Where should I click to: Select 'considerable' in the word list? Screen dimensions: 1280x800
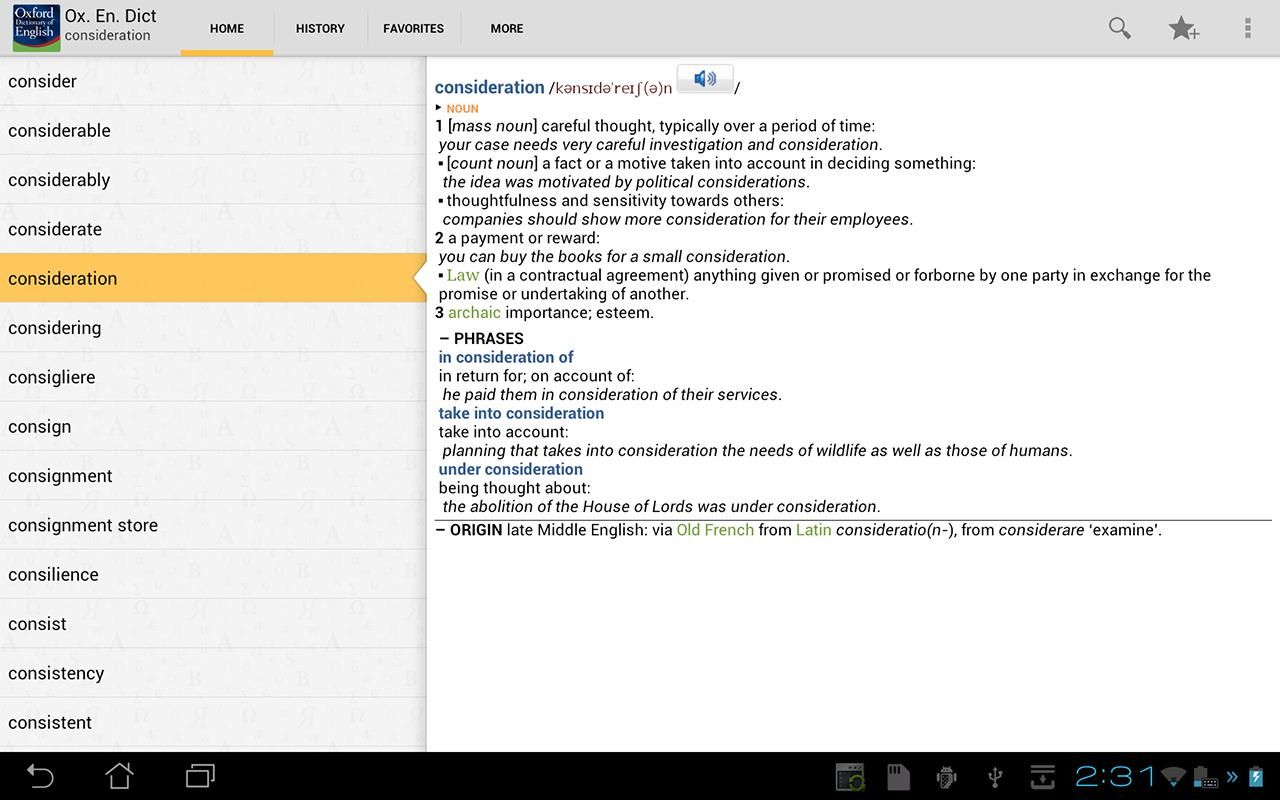coord(60,131)
